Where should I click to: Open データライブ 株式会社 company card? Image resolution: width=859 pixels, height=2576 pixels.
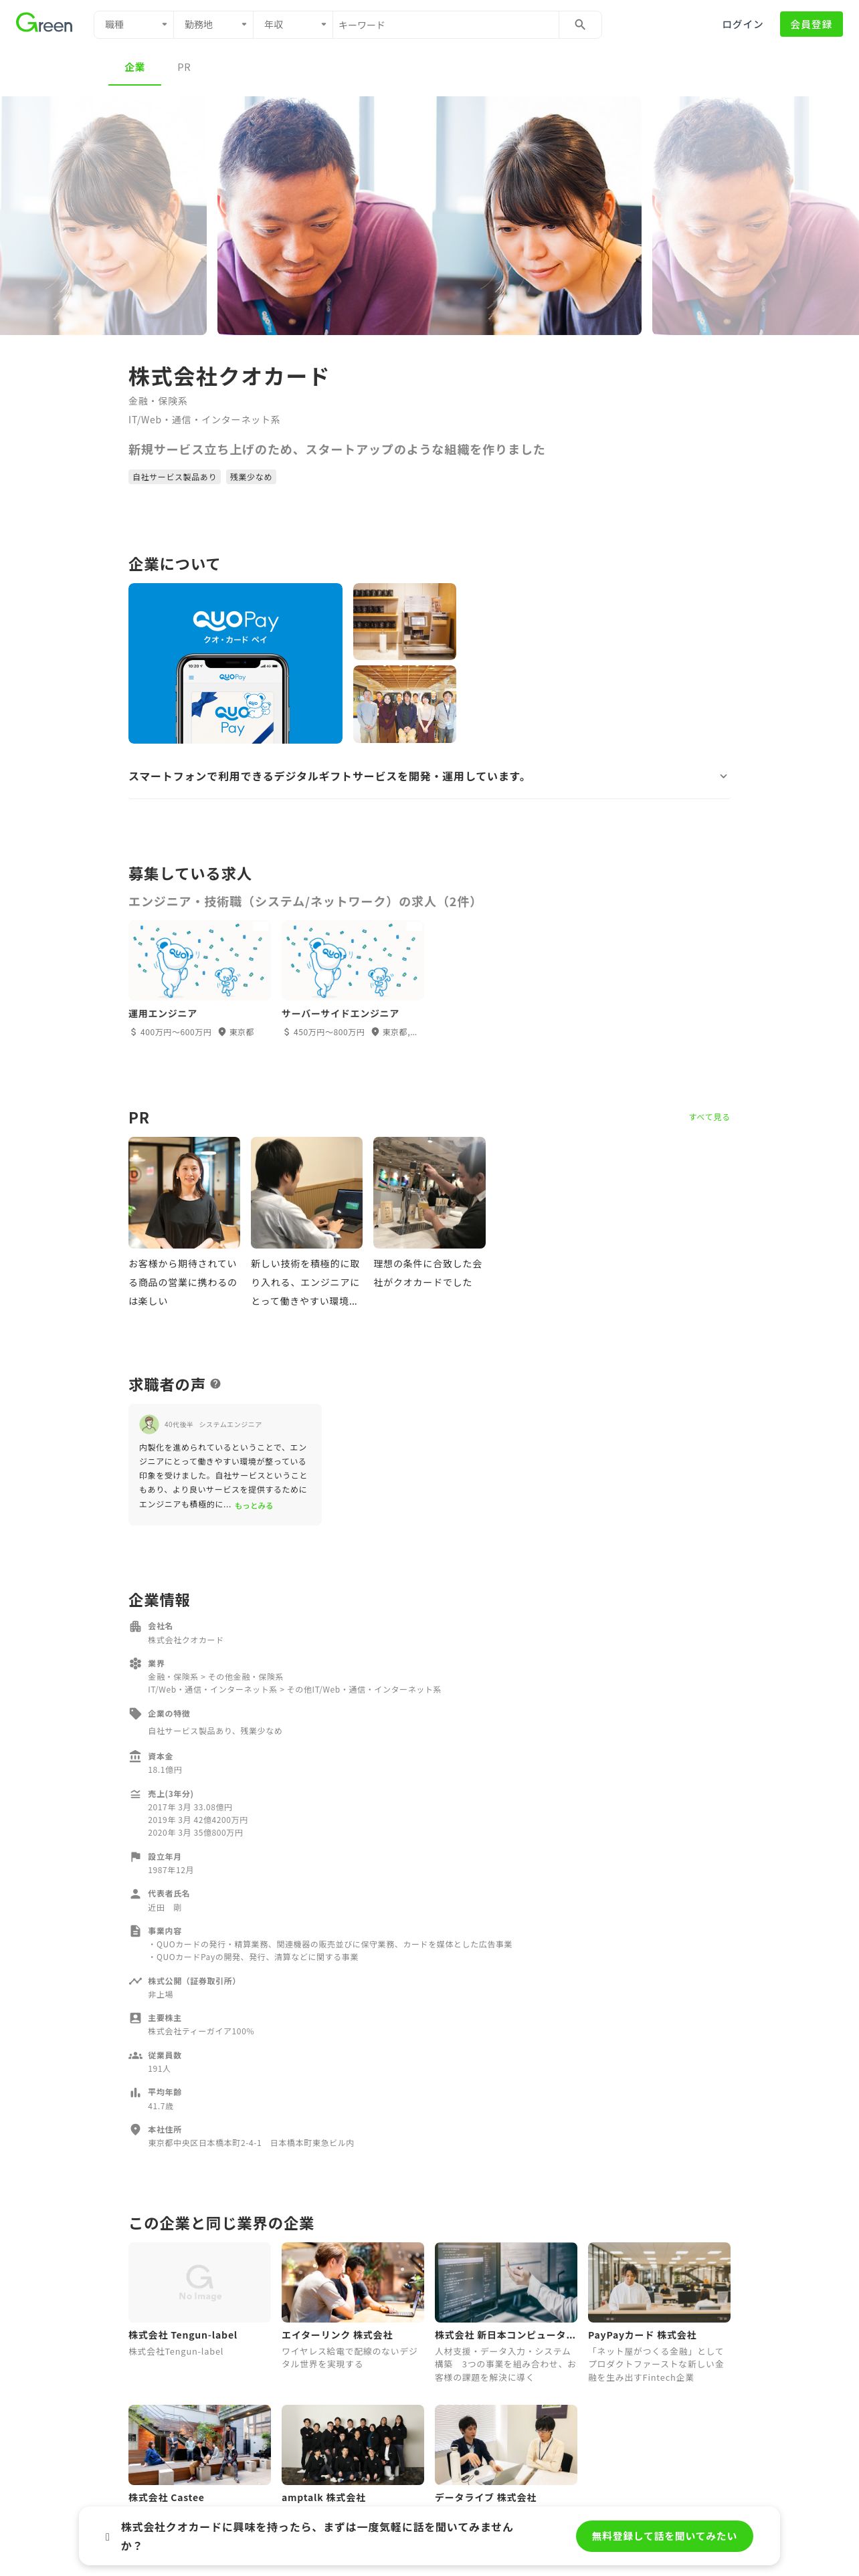(506, 2455)
